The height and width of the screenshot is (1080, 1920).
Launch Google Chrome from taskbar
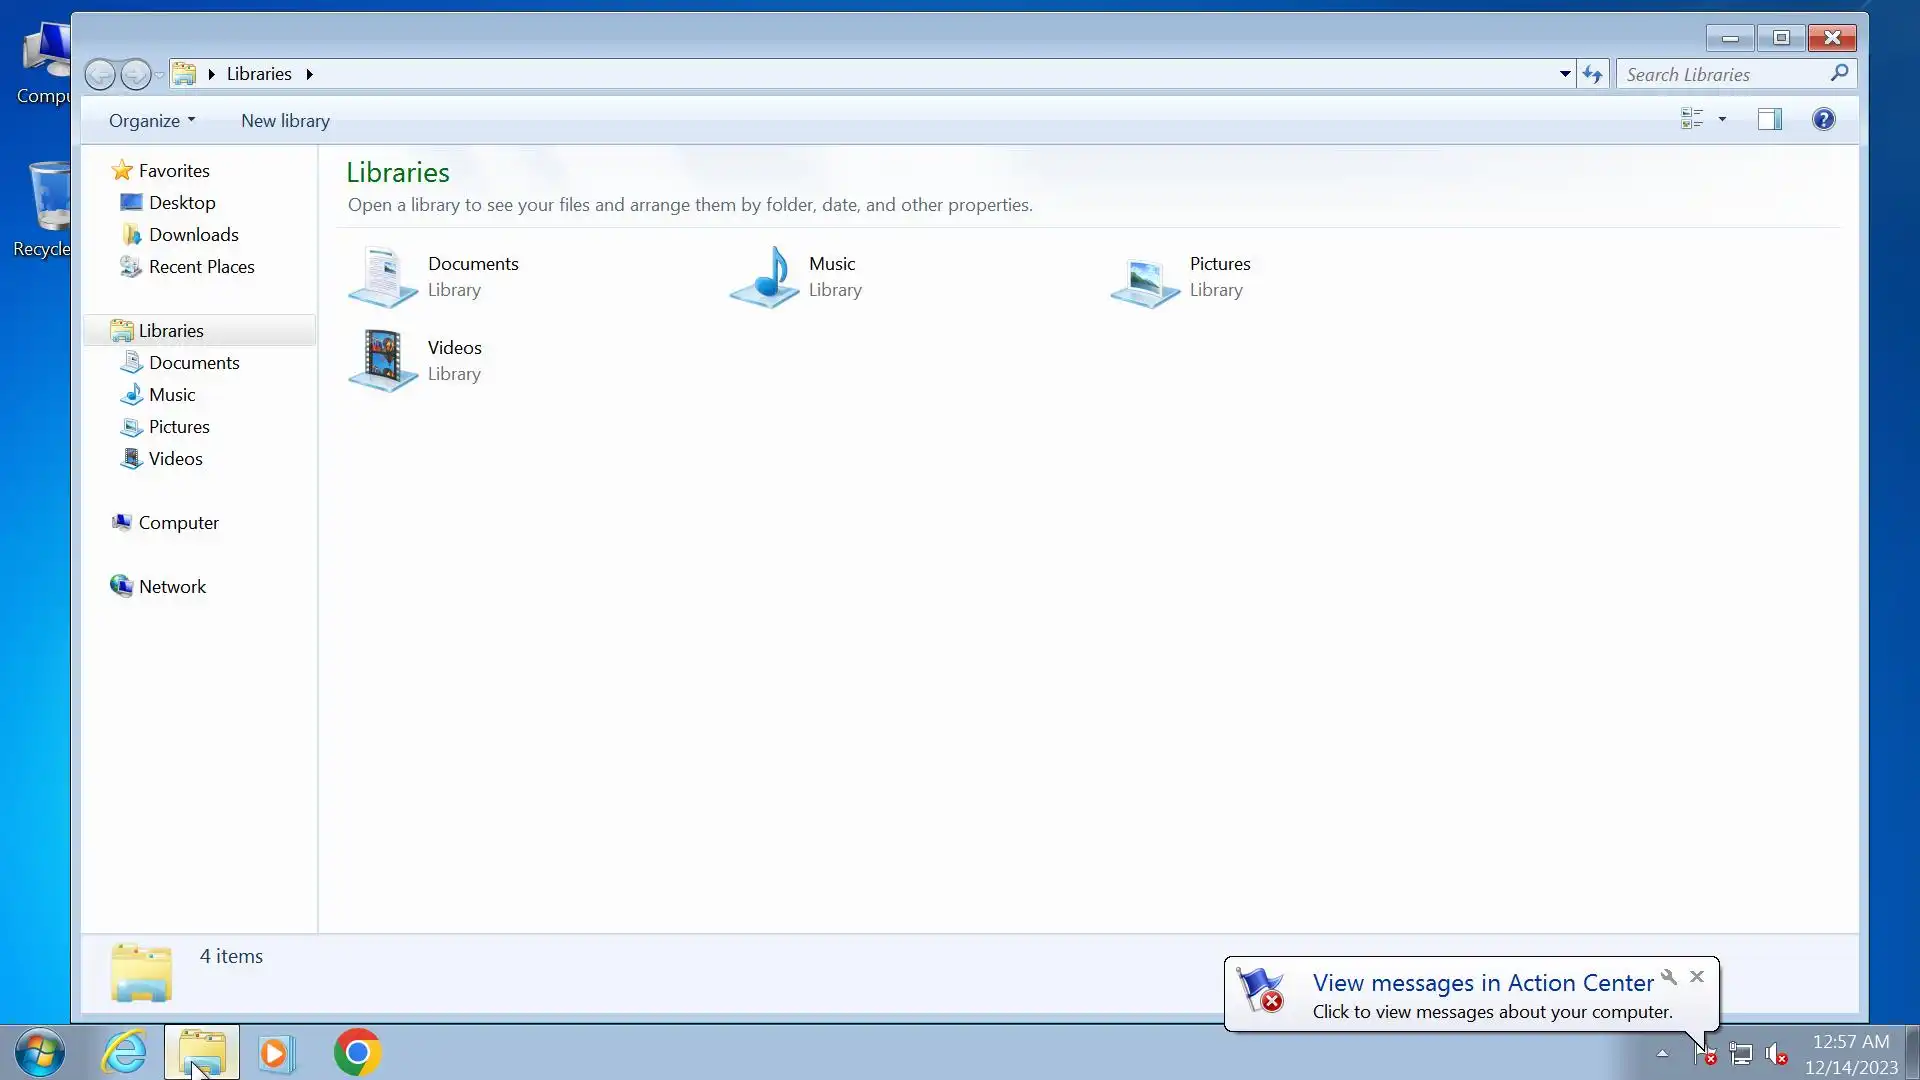(x=357, y=1052)
